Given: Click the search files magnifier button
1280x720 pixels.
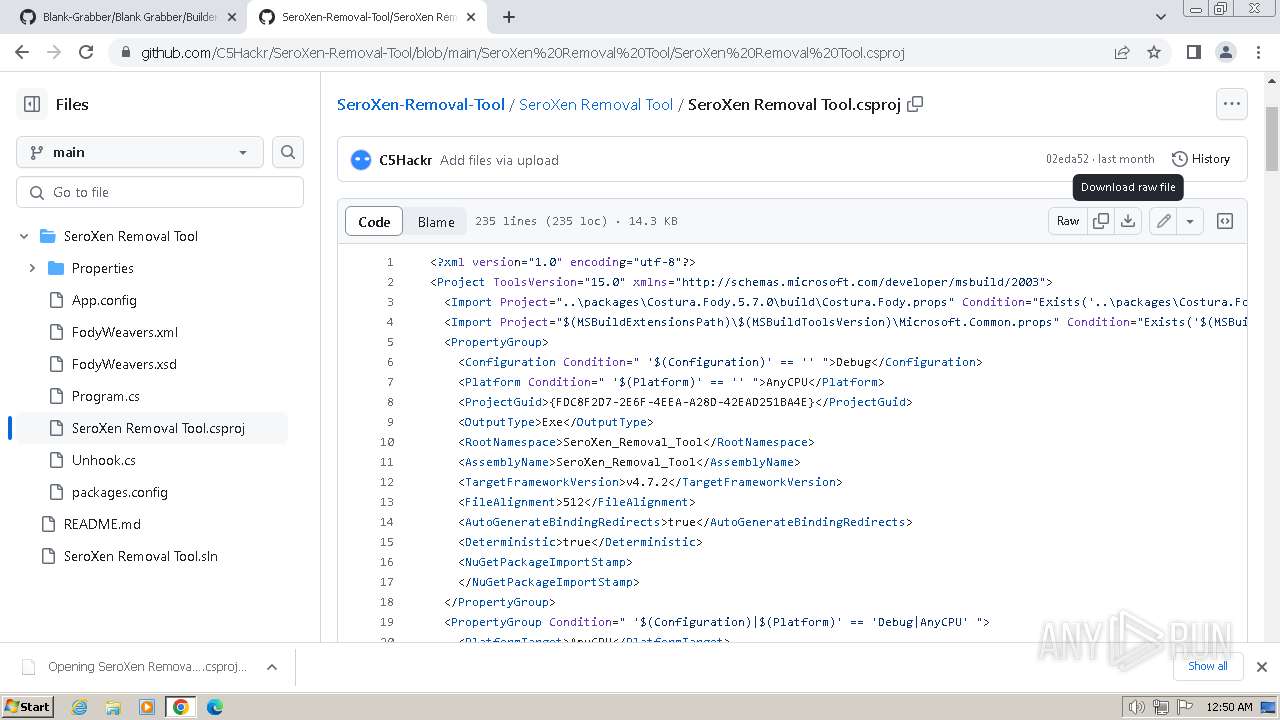Looking at the screenshot, I should click(x=288, y=152).
